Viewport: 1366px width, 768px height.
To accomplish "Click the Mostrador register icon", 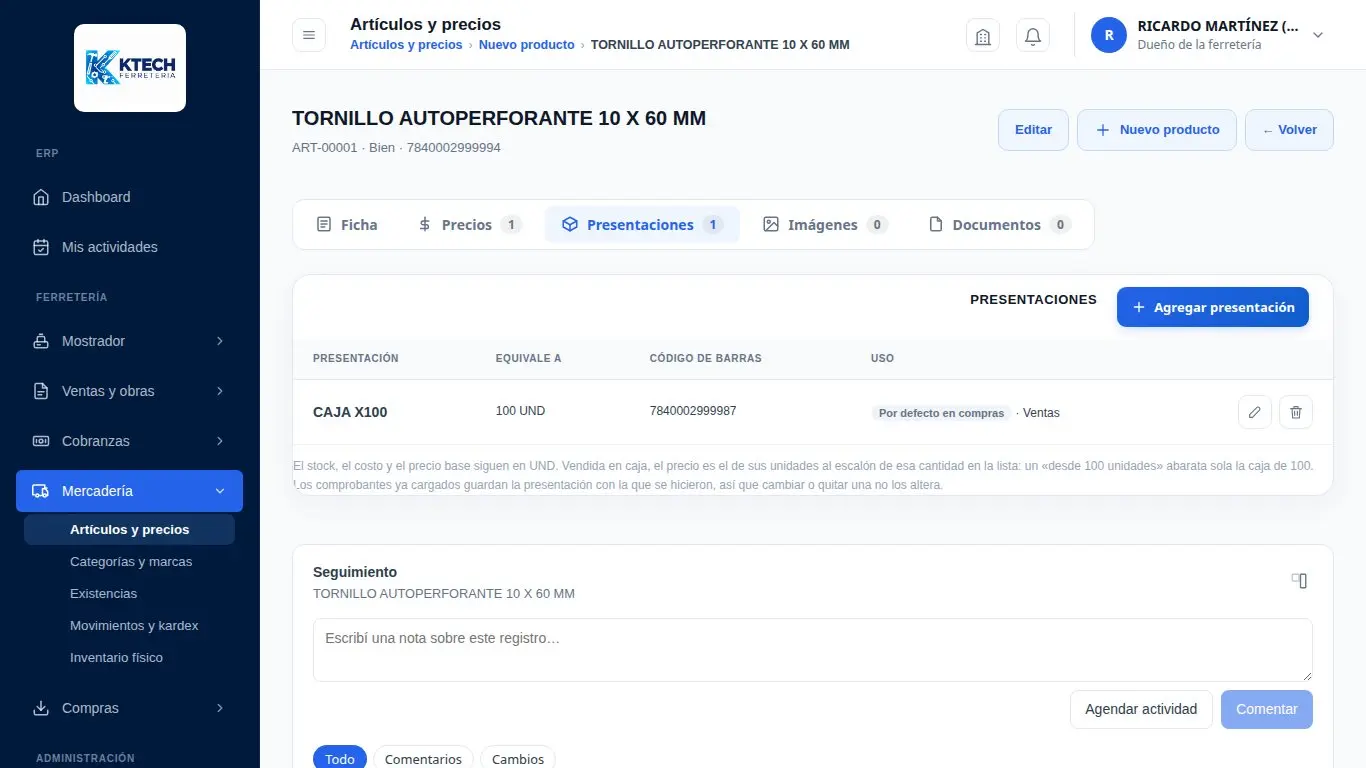I will point(41,341).
